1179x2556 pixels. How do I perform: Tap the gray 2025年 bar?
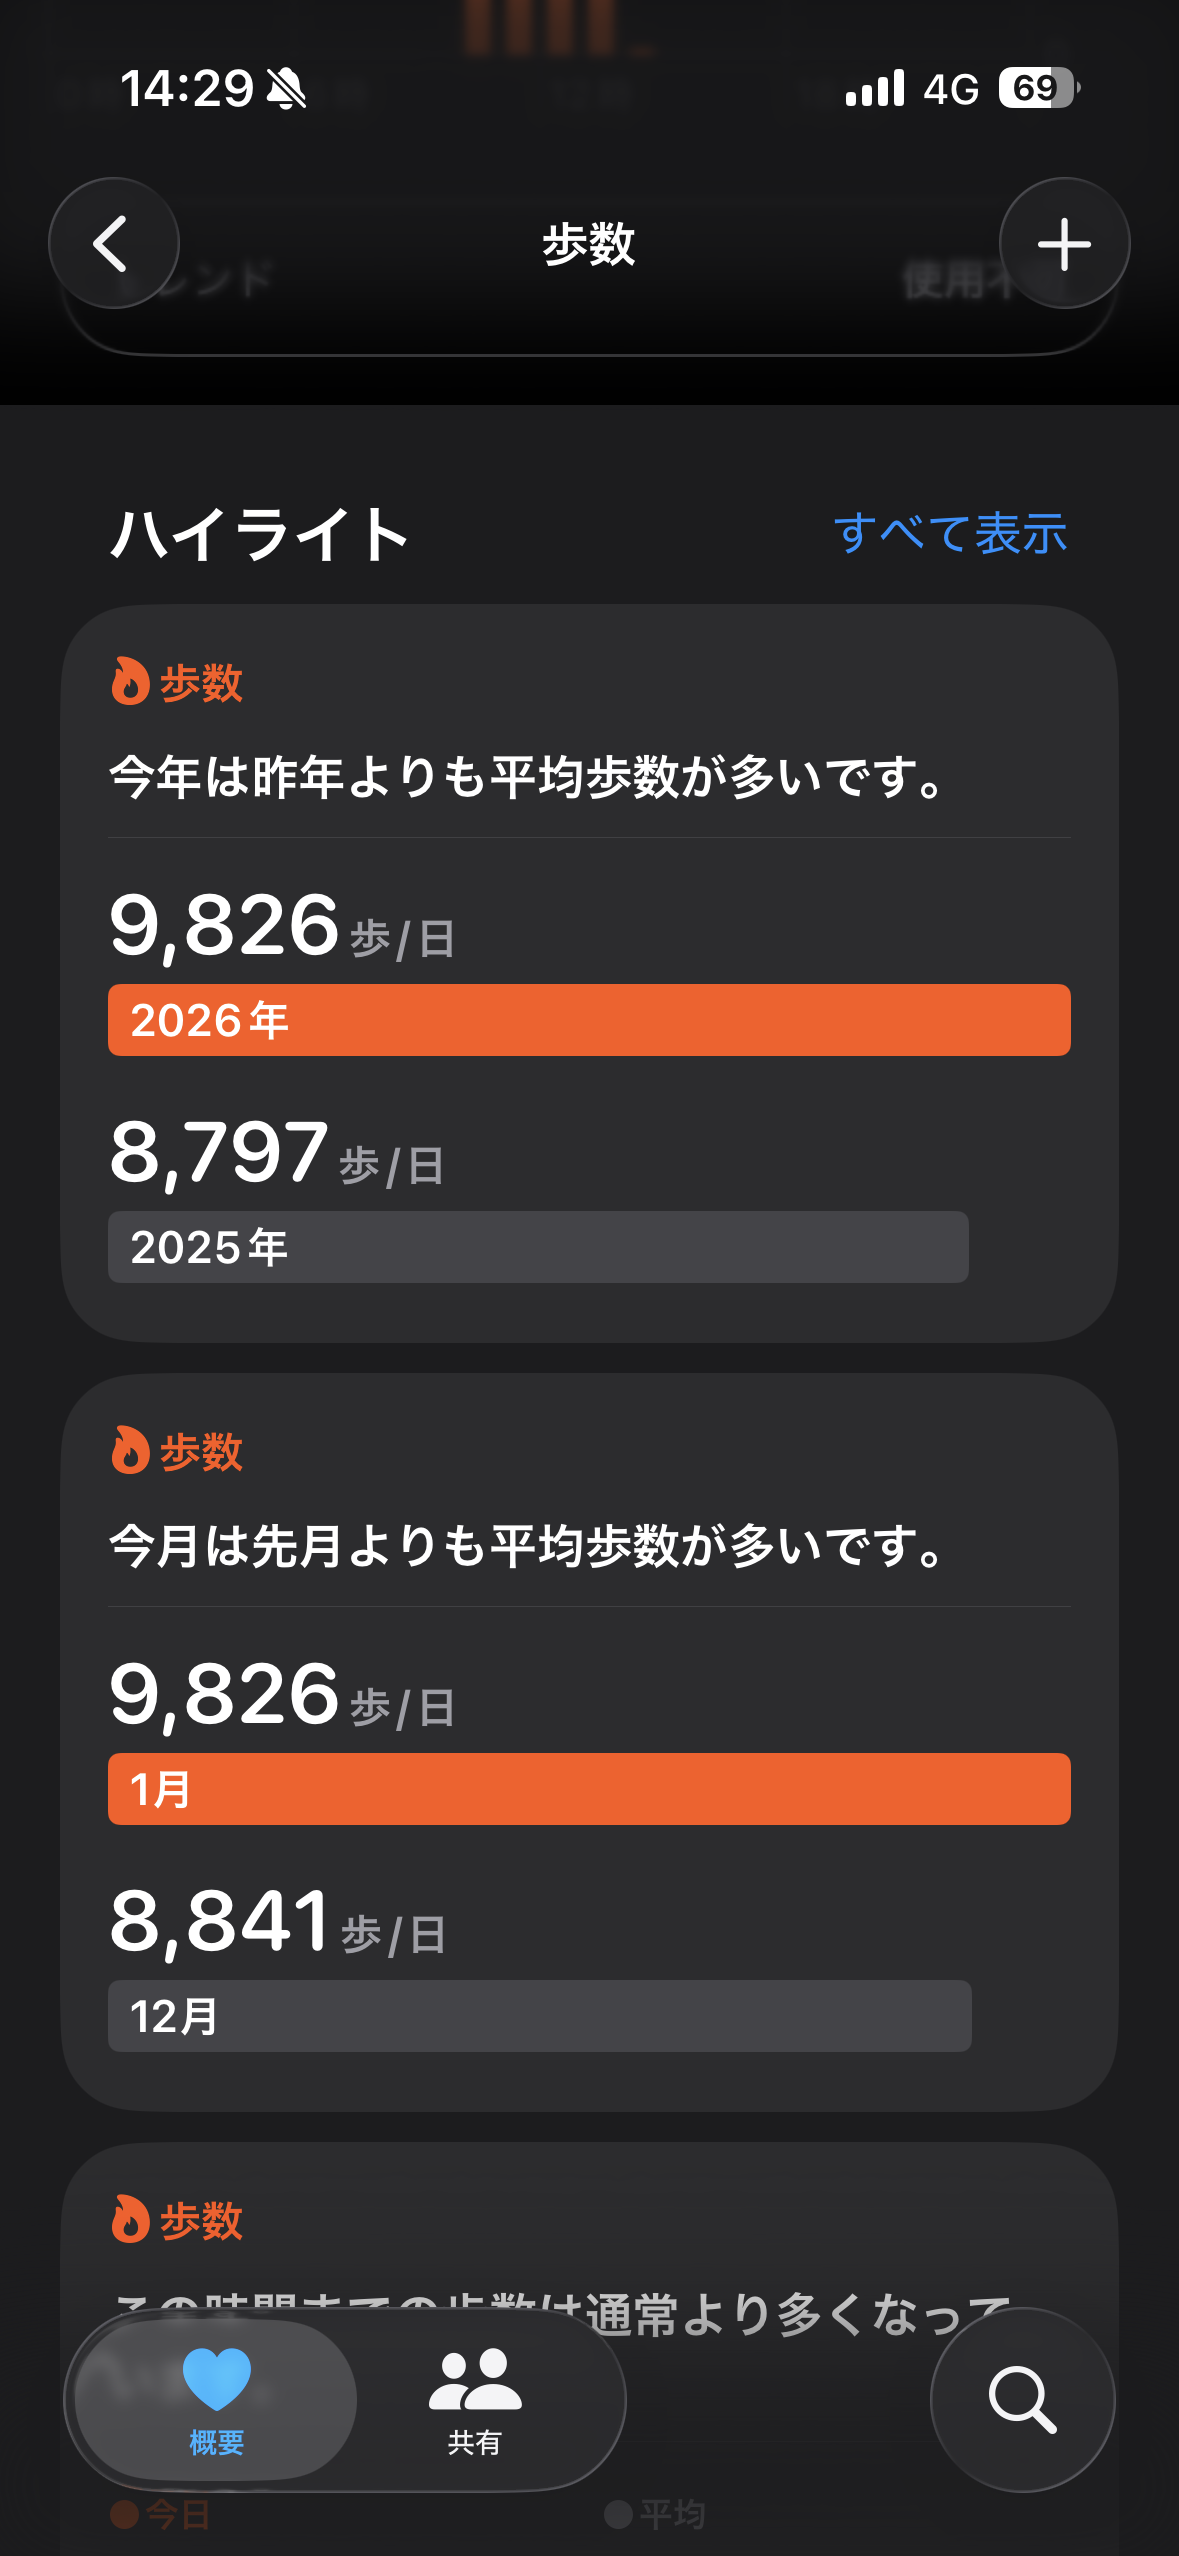[x=538, y=1247]
